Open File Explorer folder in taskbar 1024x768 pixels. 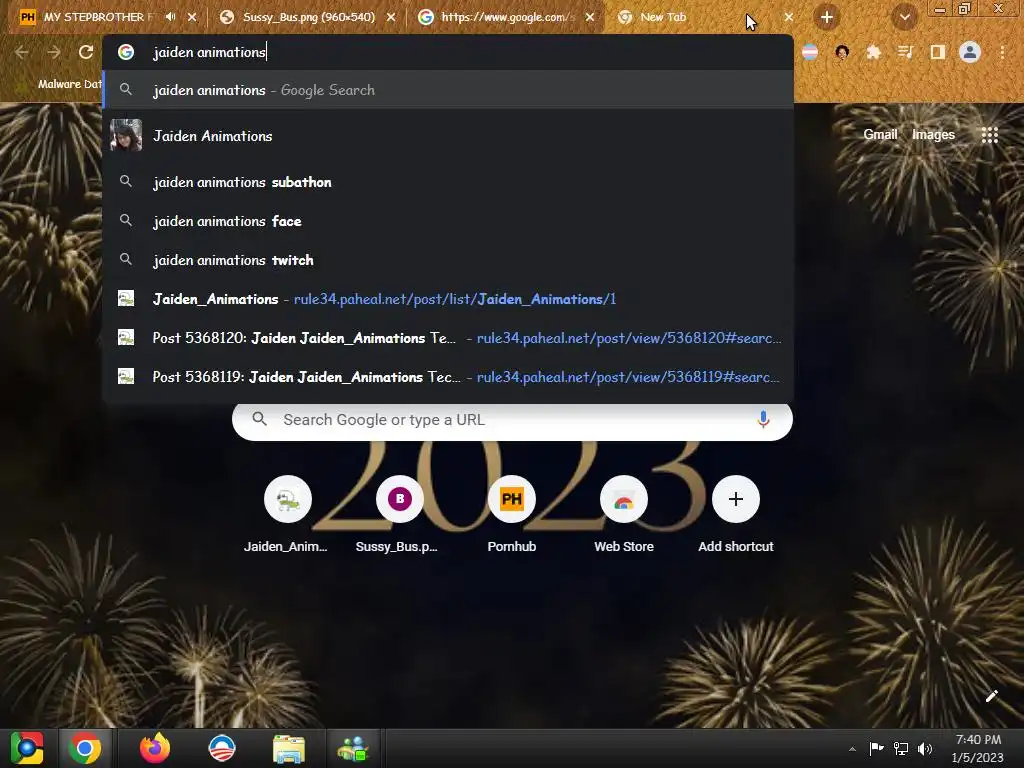point(289,749)
